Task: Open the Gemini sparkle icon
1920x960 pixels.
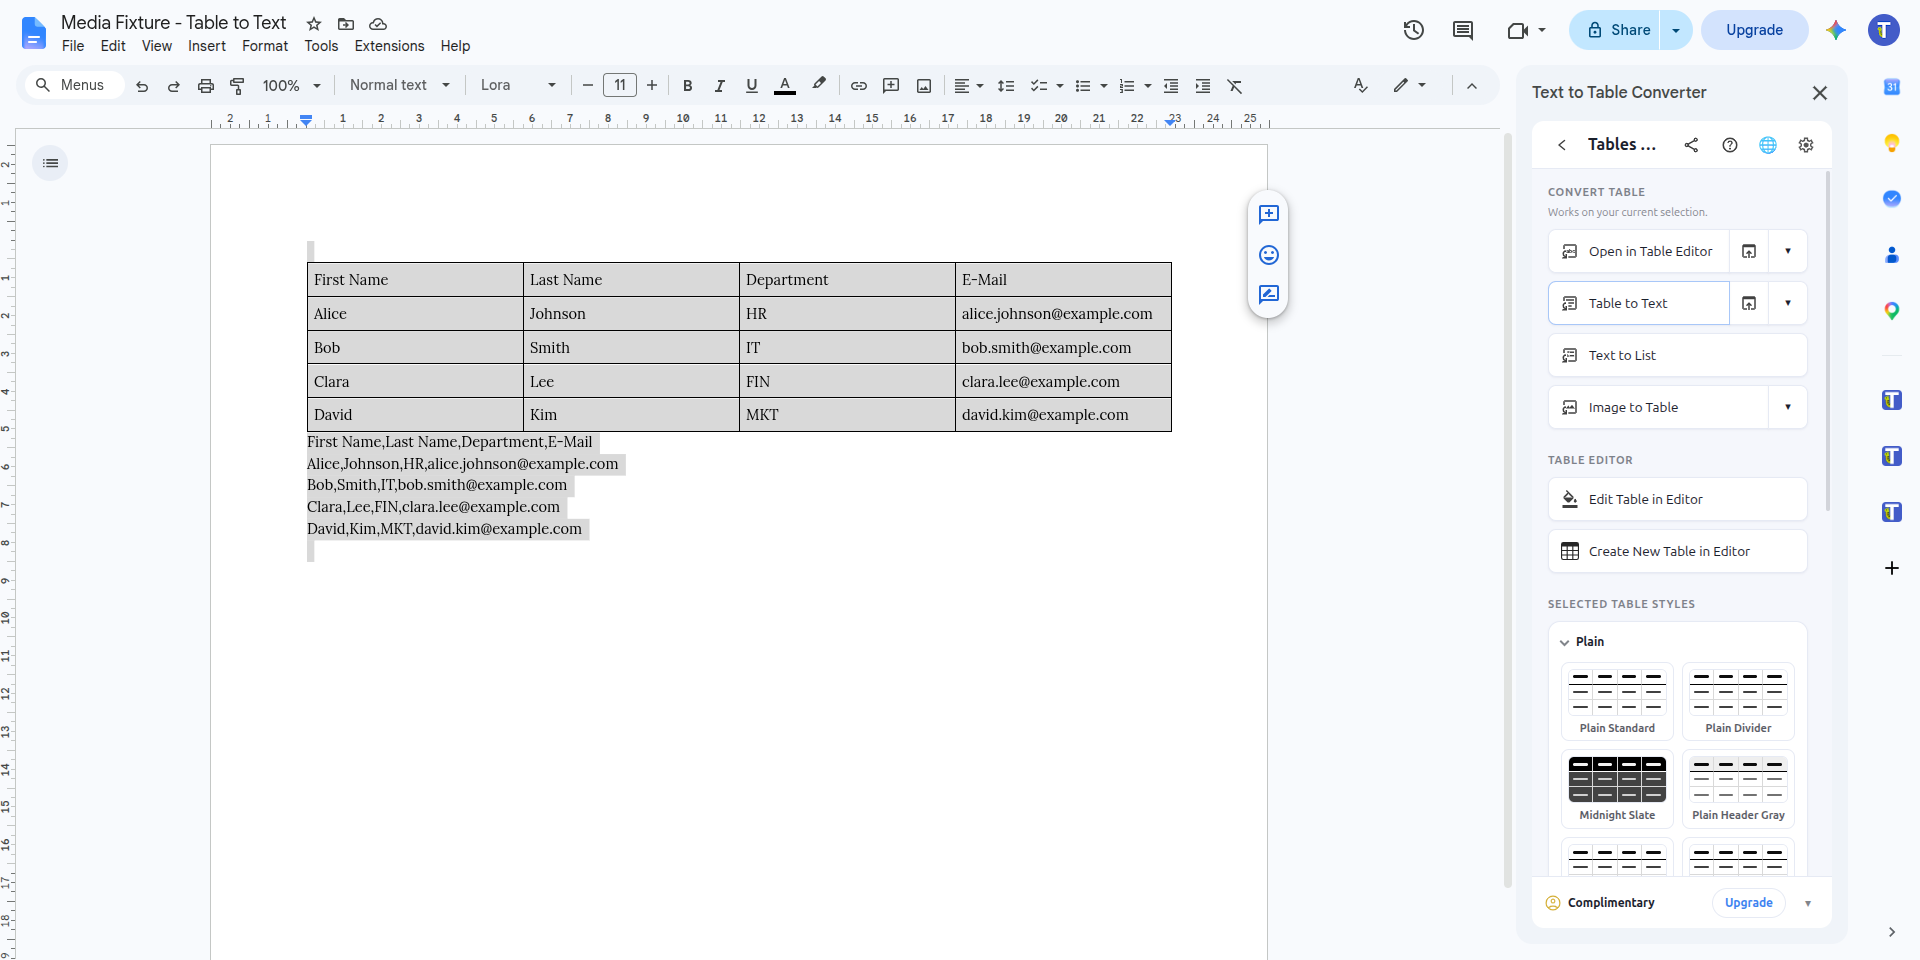Action: tap(1835, 30)
